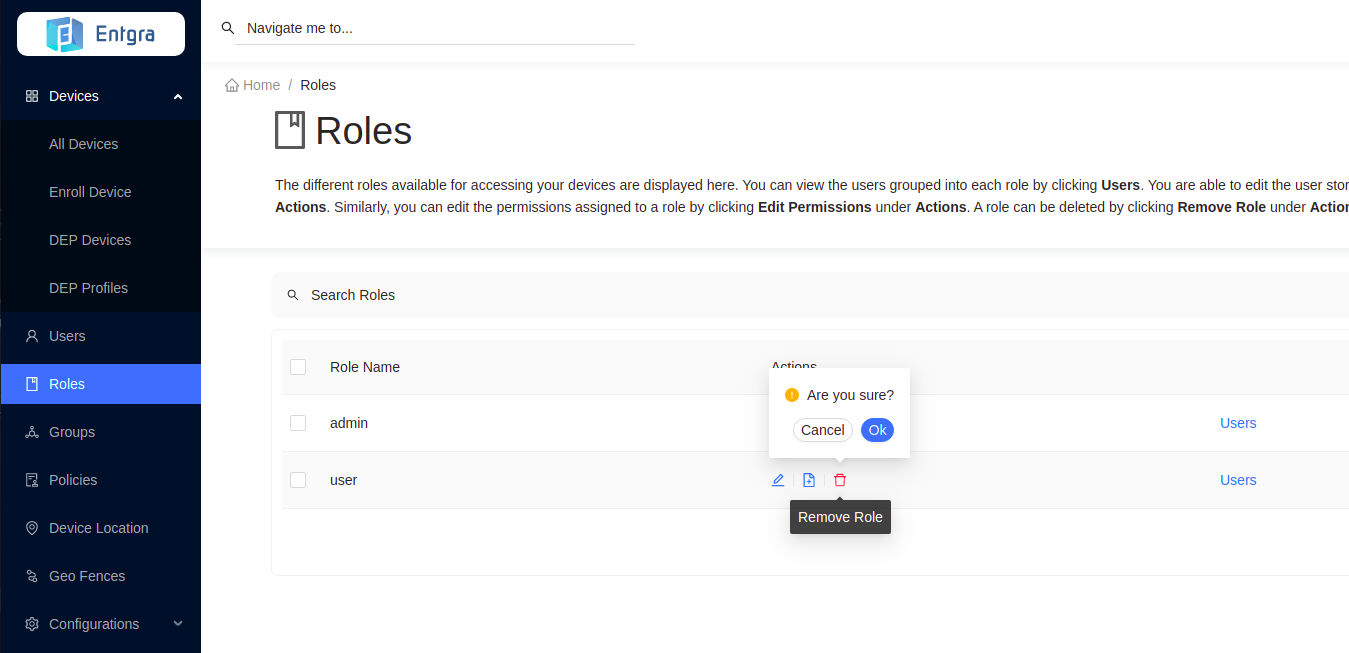Select the user role checkbox
The width and height of the screenshot is (1349, 653).
pos(298,480)
